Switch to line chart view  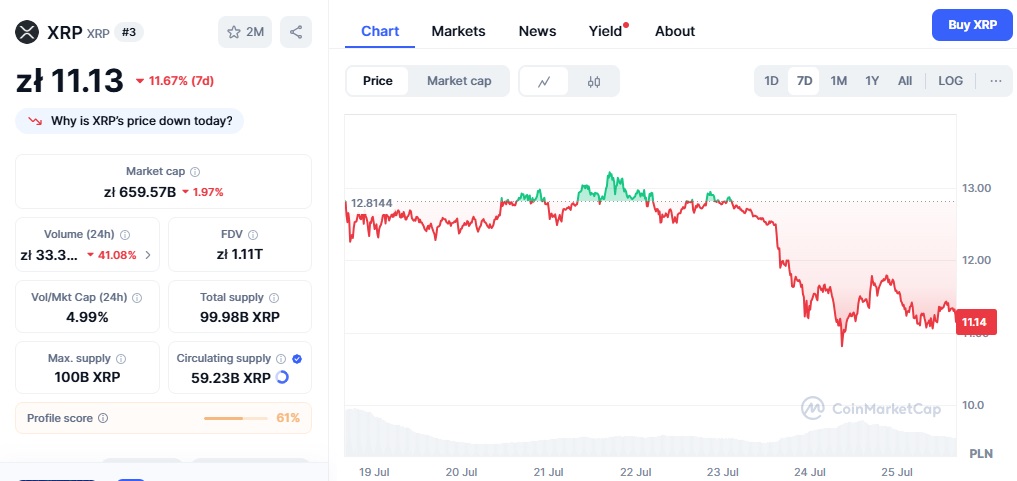[544, 81]
